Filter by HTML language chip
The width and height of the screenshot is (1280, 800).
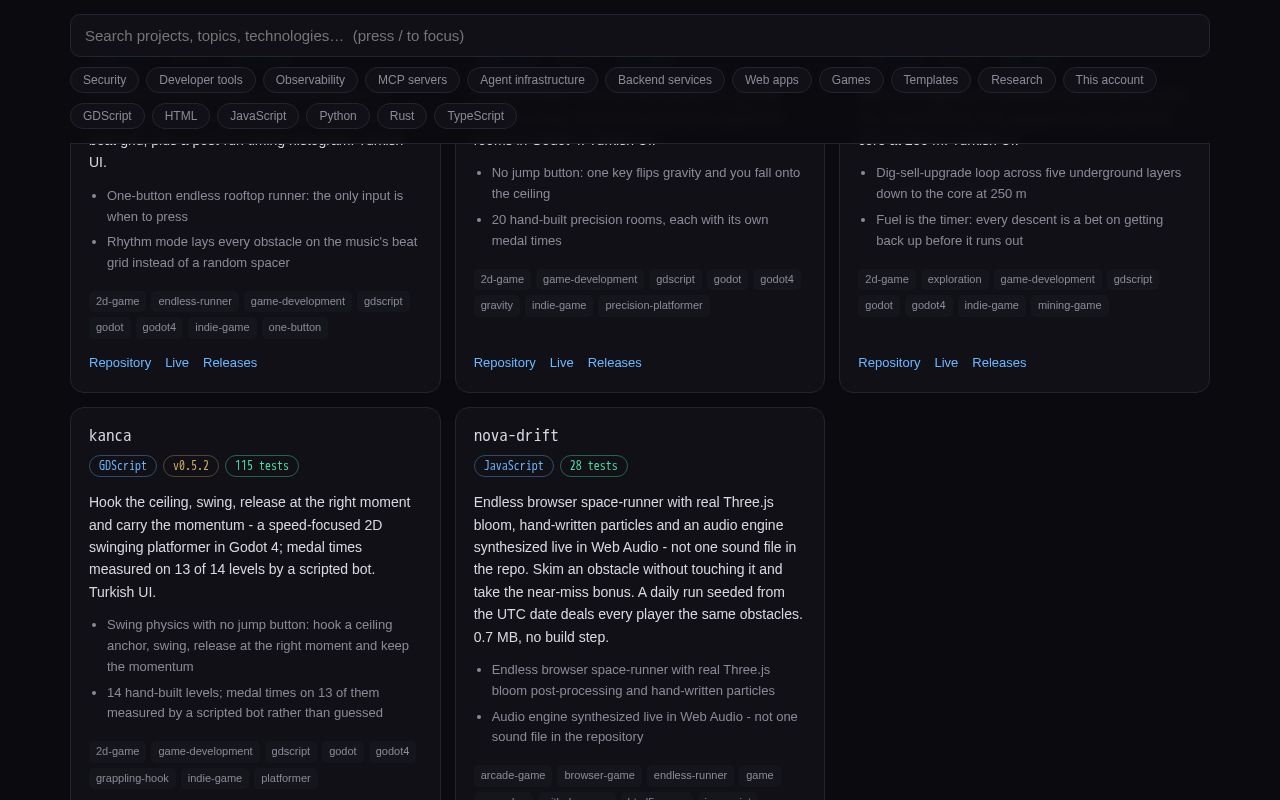pos(181,116)
